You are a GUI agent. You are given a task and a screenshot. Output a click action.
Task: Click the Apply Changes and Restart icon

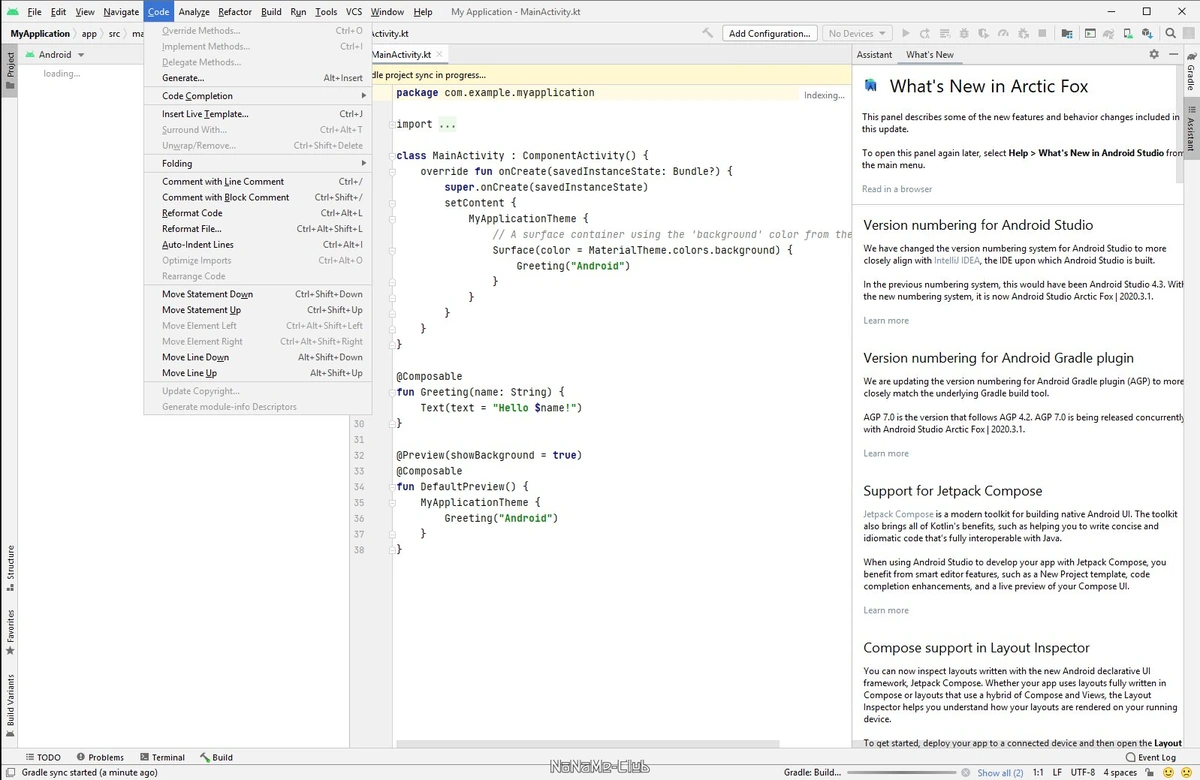click(x=925, y=33)
